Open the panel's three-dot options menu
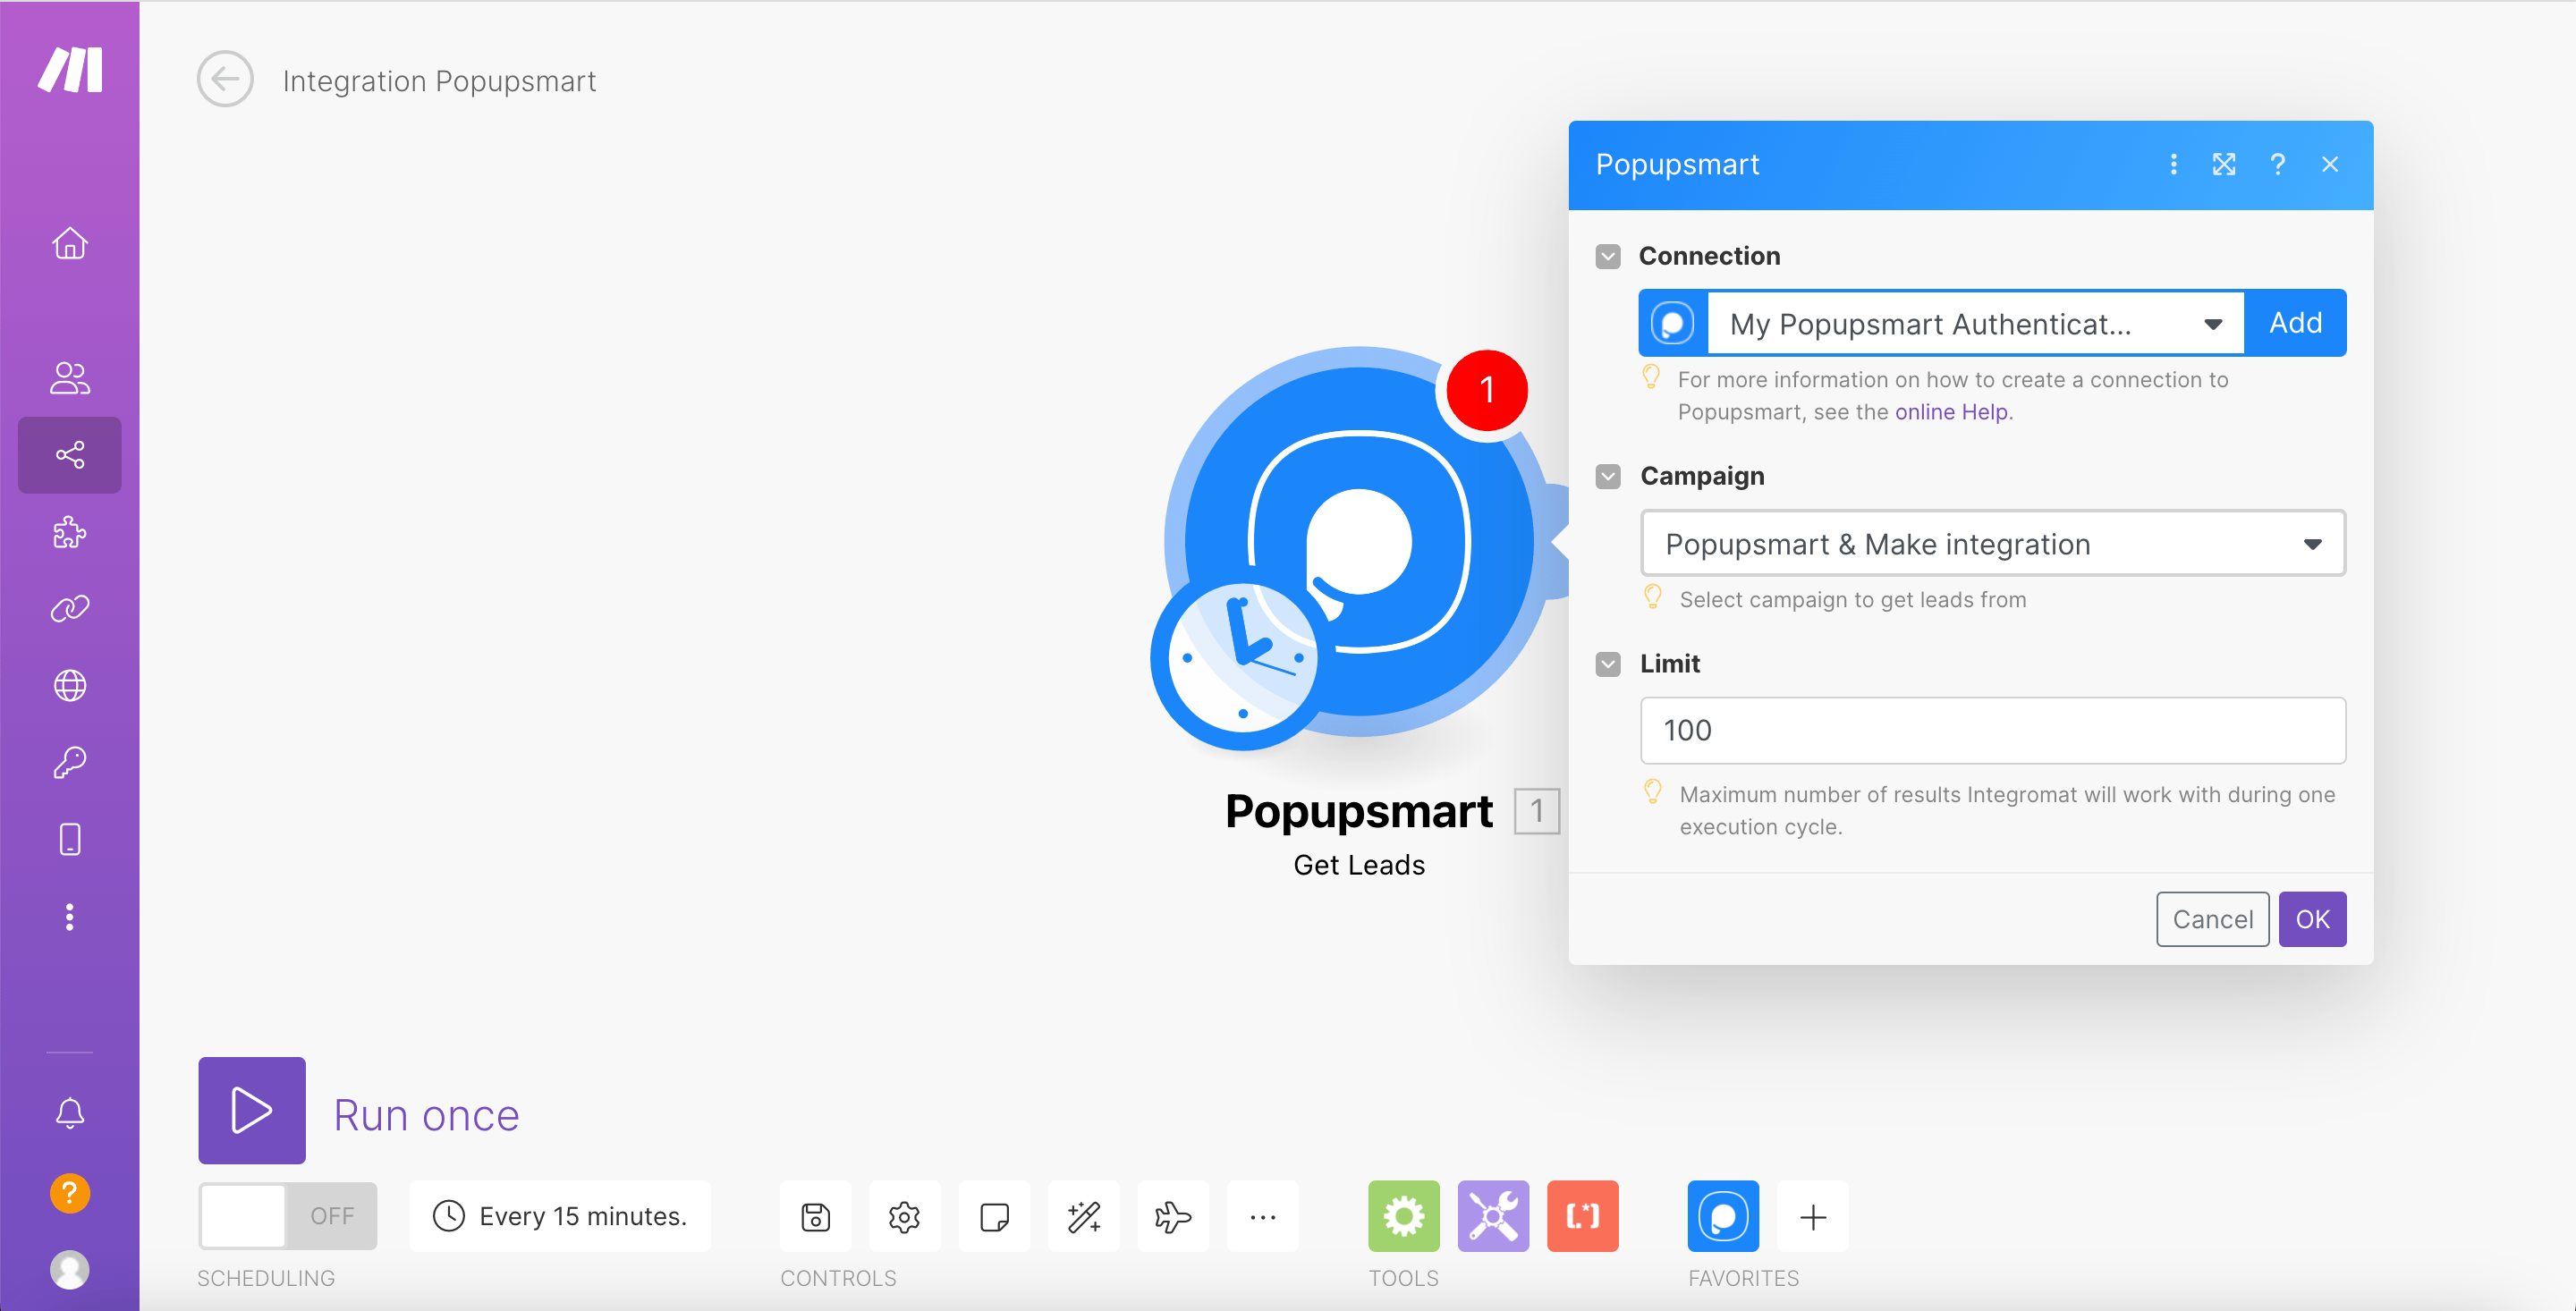This screenshot has height=1311, width=2576. (x=2173, y=164)
